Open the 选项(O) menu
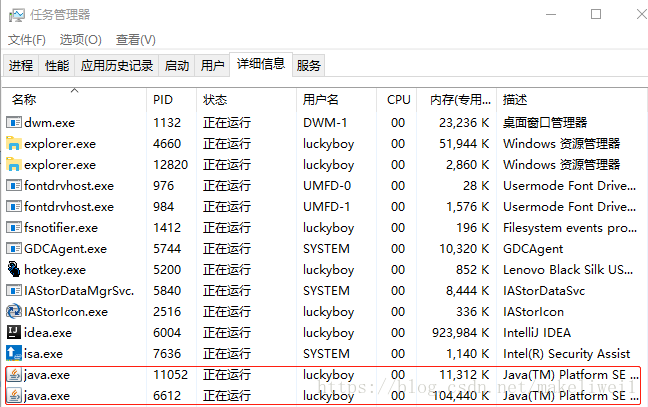This screenshot has height=407, width=648. click(x=81, y=40)
